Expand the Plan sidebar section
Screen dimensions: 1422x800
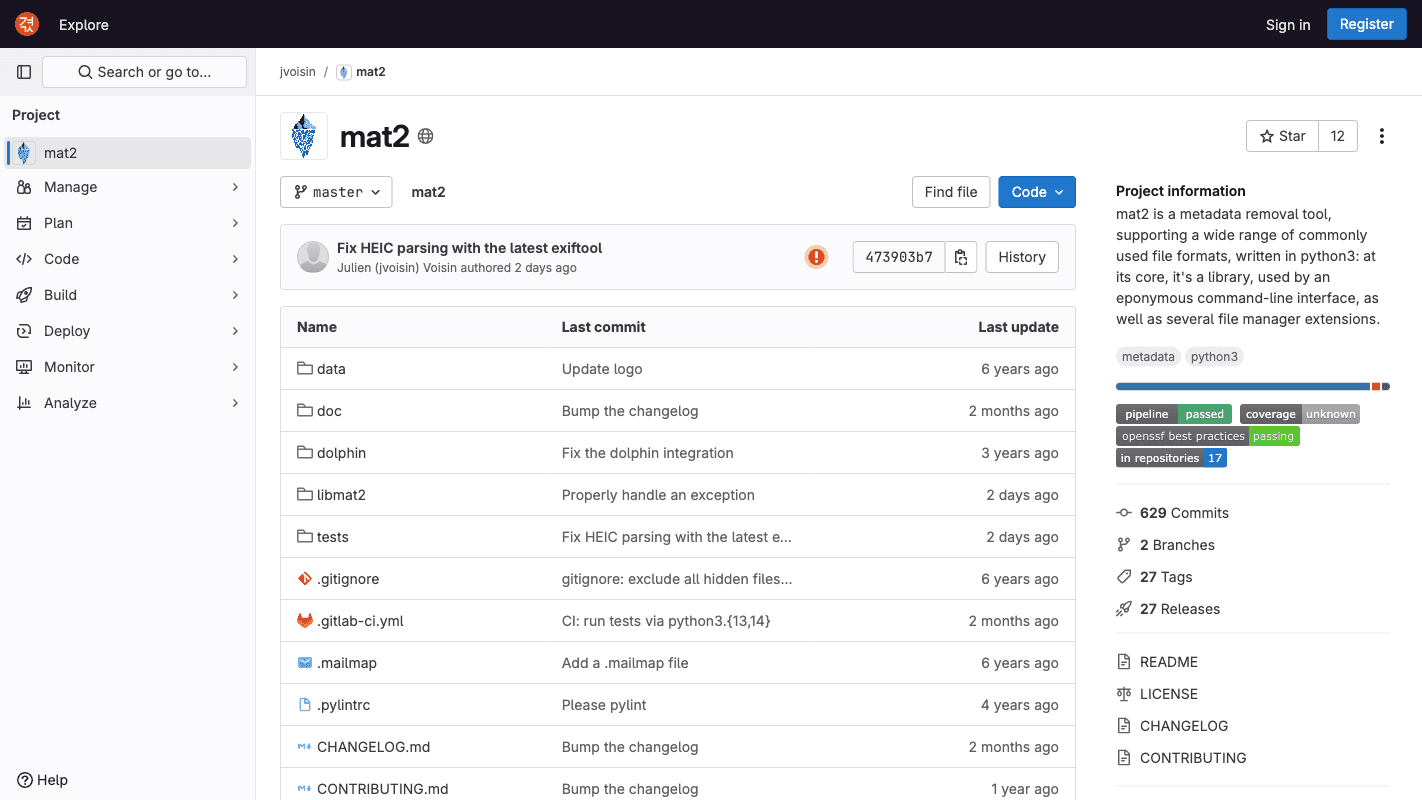(236, 223)
